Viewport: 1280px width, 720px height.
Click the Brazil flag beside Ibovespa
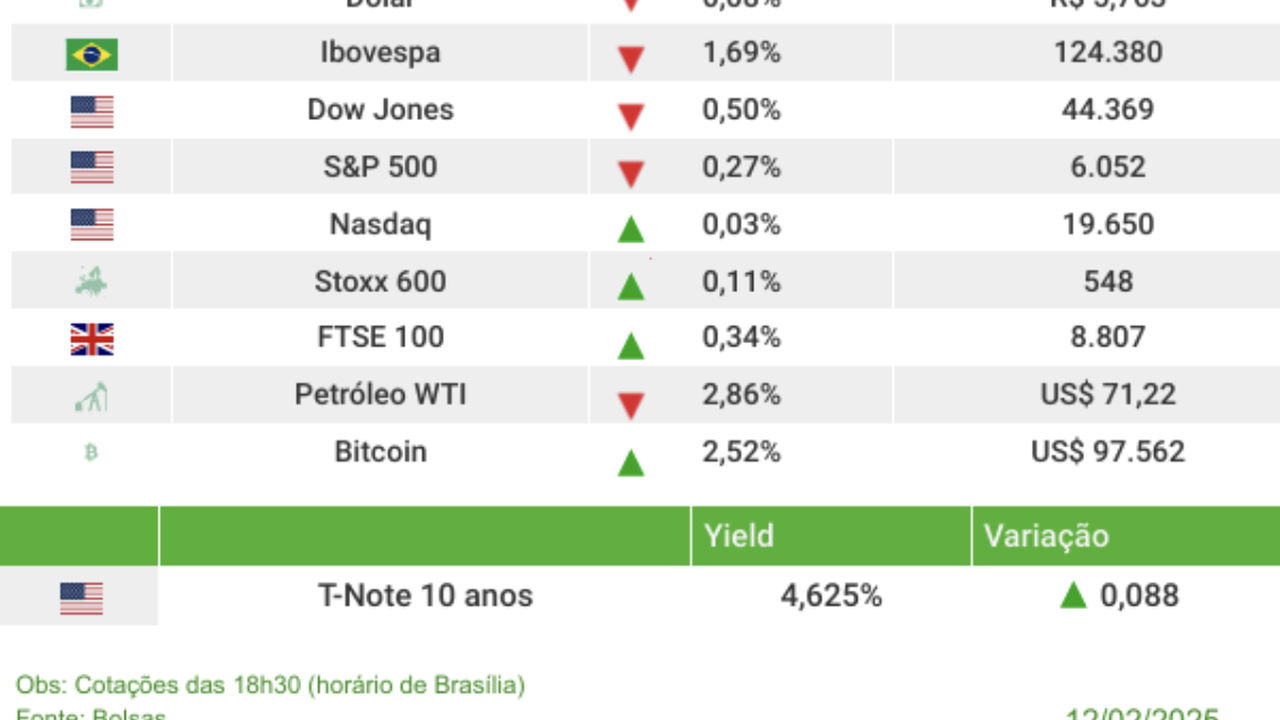tap(92, 54)
